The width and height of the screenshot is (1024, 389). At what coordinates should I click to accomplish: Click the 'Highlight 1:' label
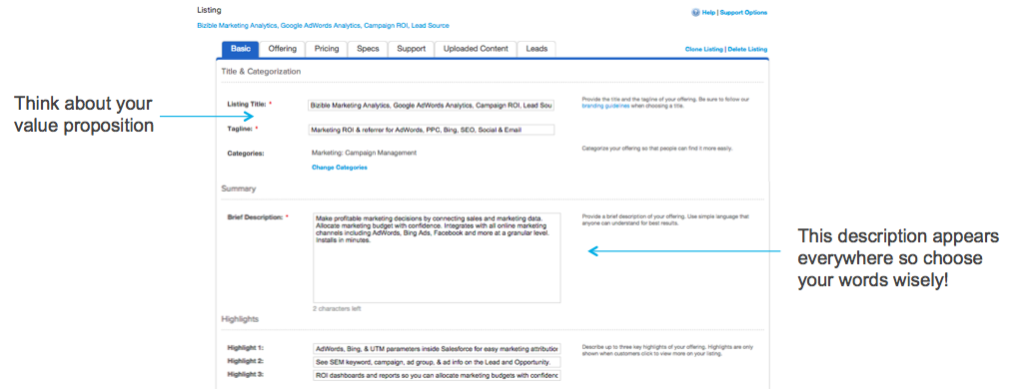[x=245, y=348]
